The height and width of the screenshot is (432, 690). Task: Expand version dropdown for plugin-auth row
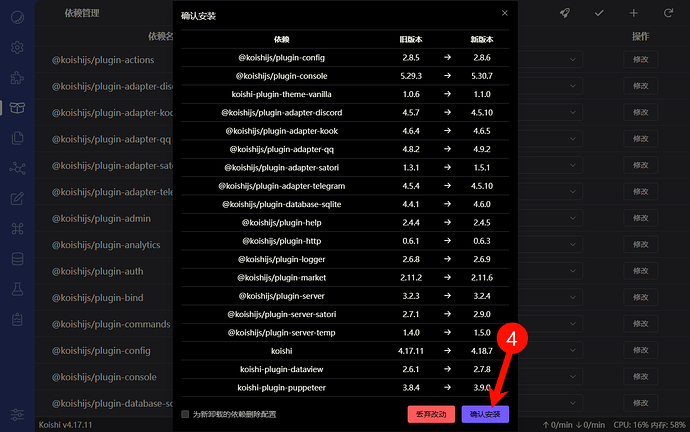(x=573, y=271)
